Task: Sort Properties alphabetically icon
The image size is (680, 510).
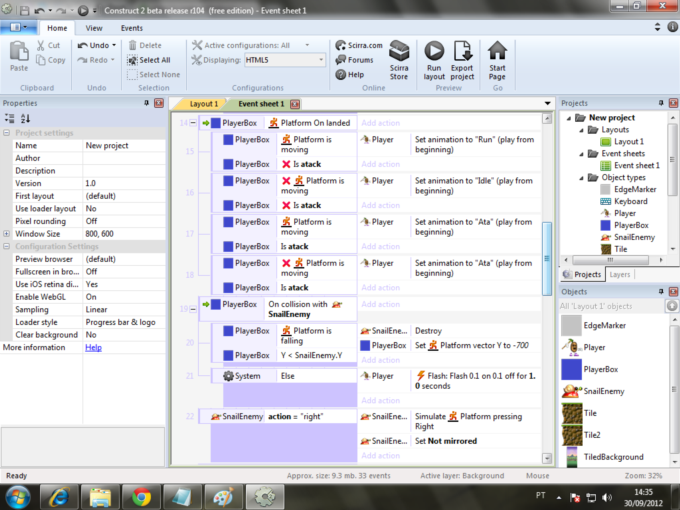Action: pos(25,118)
